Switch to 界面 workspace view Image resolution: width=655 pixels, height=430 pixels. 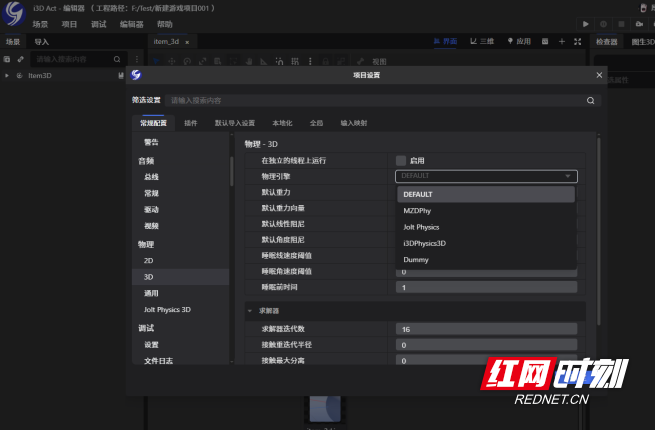tap(445, 41)
